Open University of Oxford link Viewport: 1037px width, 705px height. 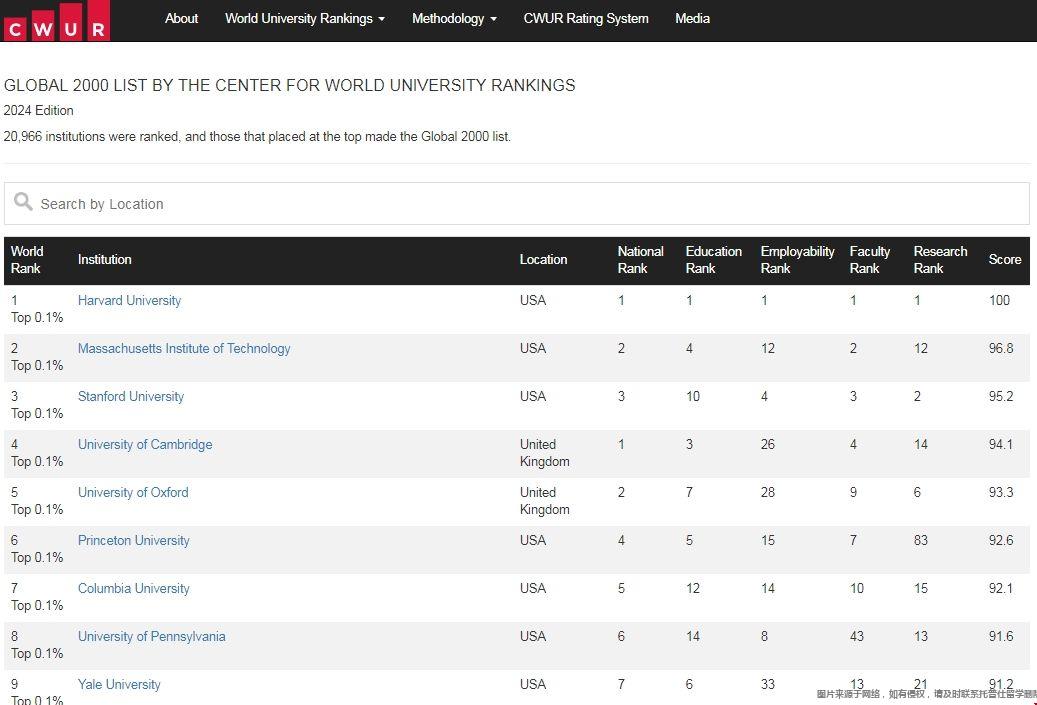point(133,492)
